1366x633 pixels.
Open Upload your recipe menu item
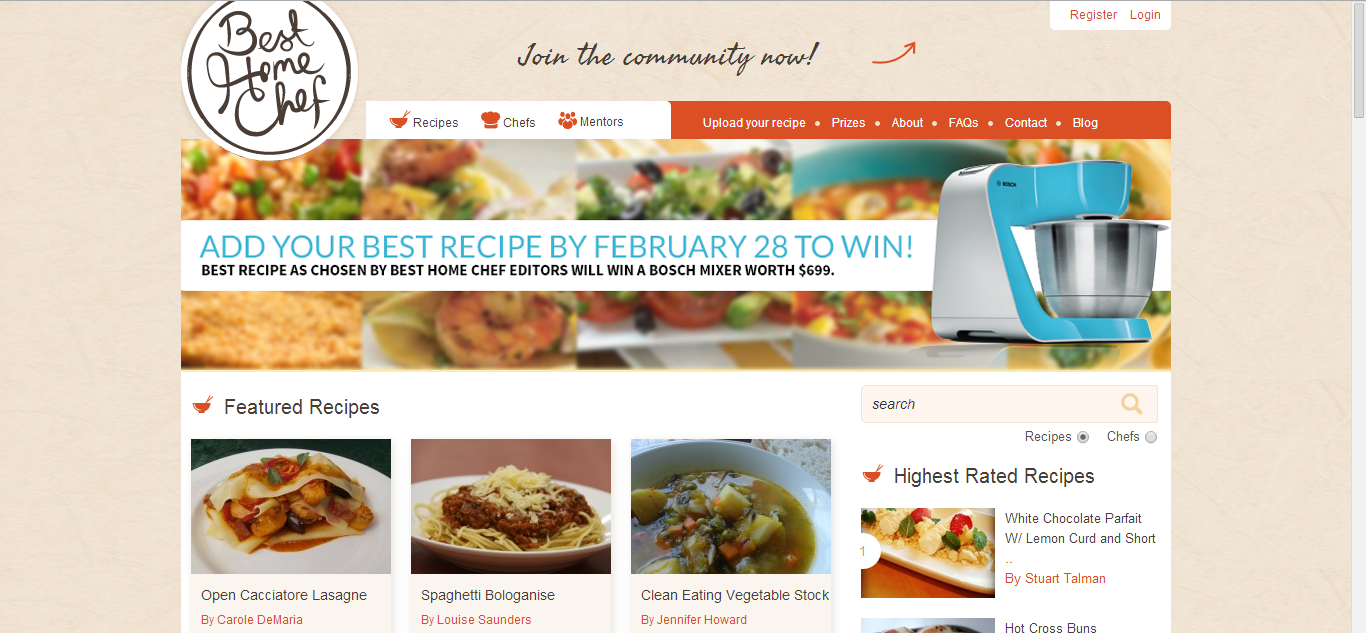point(754,123)
